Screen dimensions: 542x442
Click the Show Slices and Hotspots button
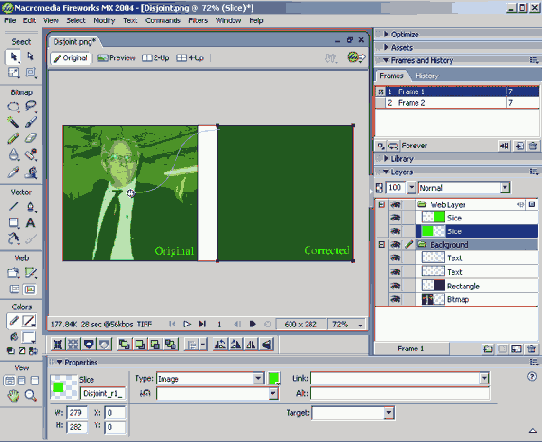pyautogui.click(x=30, y=289)
